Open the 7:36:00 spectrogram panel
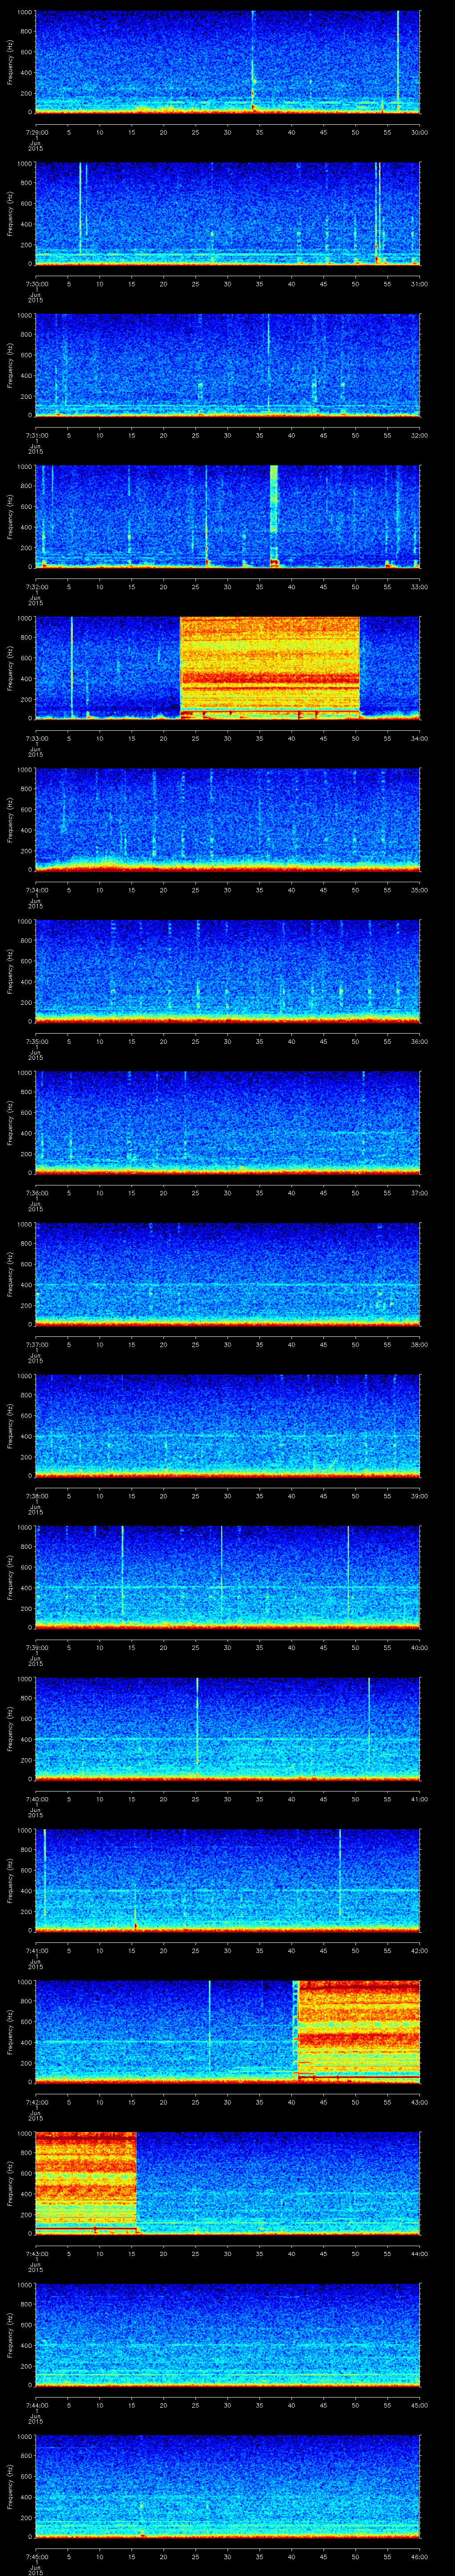Image resolution: width=455 pixels, height=2576 pixels. [227, 1122]
